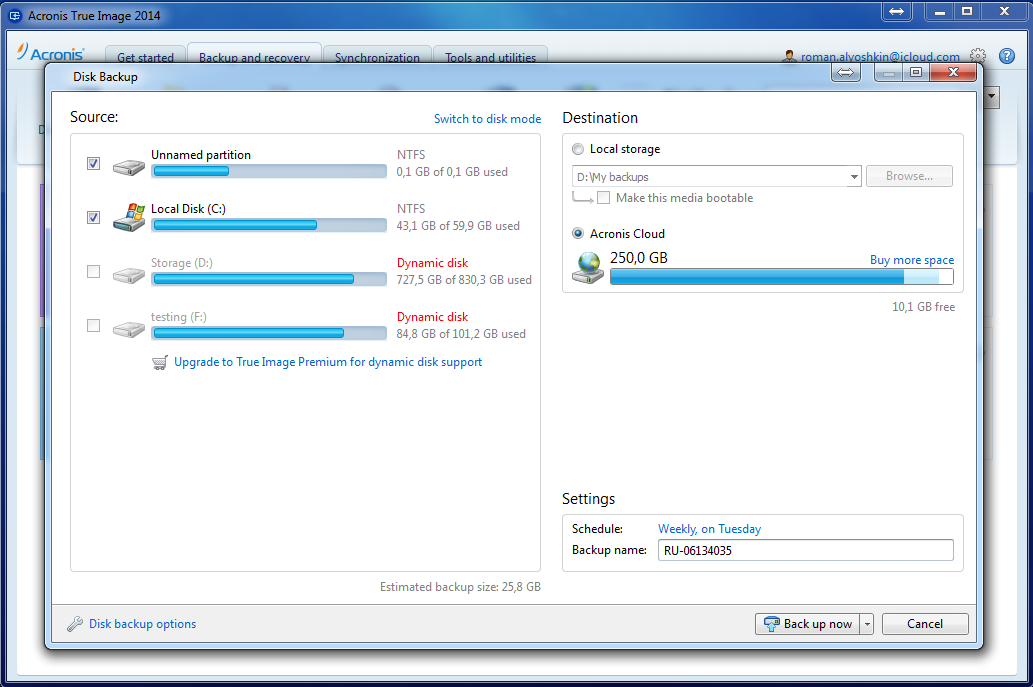
Task: Open settings gear icon in main window
Action: tap(978, 56)
